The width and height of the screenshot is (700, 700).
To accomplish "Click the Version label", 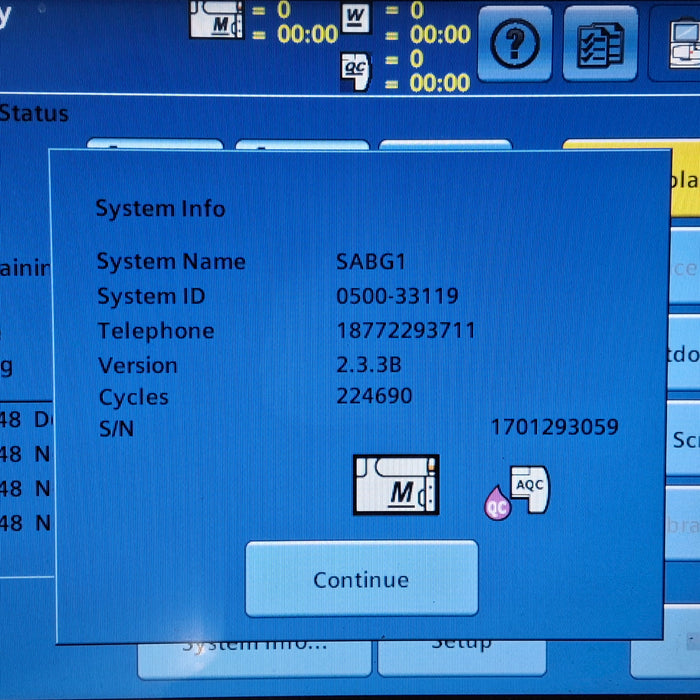I will [138, 366].
